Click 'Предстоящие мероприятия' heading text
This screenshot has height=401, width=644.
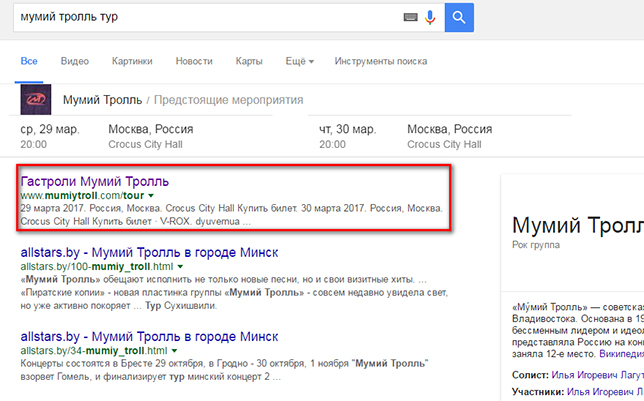pyautogui.click(x=228, y=100)
